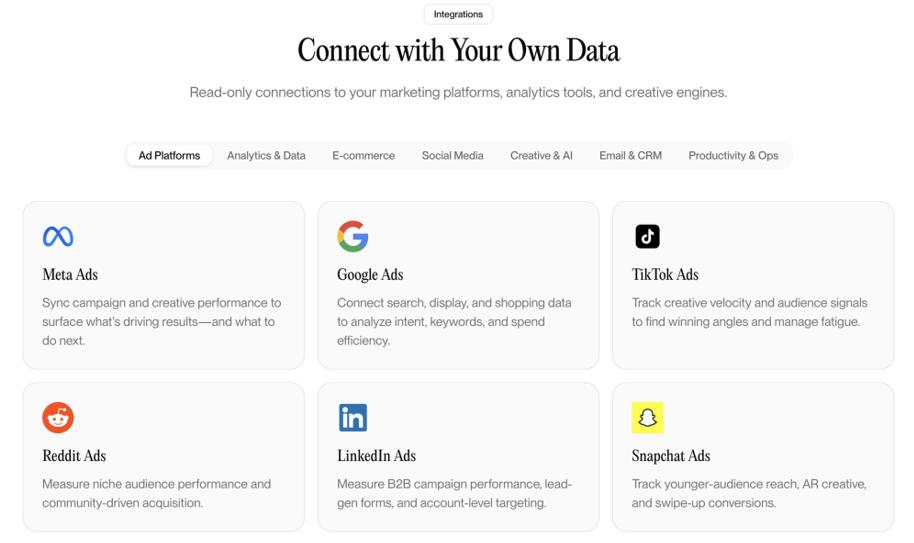Screen dimensions: 914x543
Task: Go to the Social Media tab
Action: pyautogui.click(x=452, y=156)
